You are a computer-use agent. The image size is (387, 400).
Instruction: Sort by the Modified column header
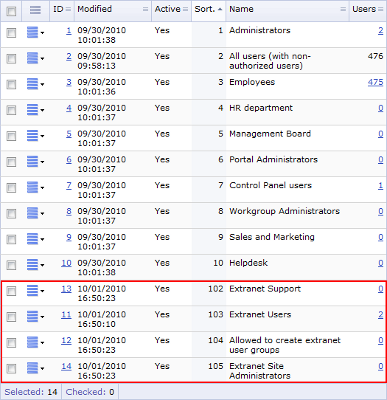click(x=113, y=10)
